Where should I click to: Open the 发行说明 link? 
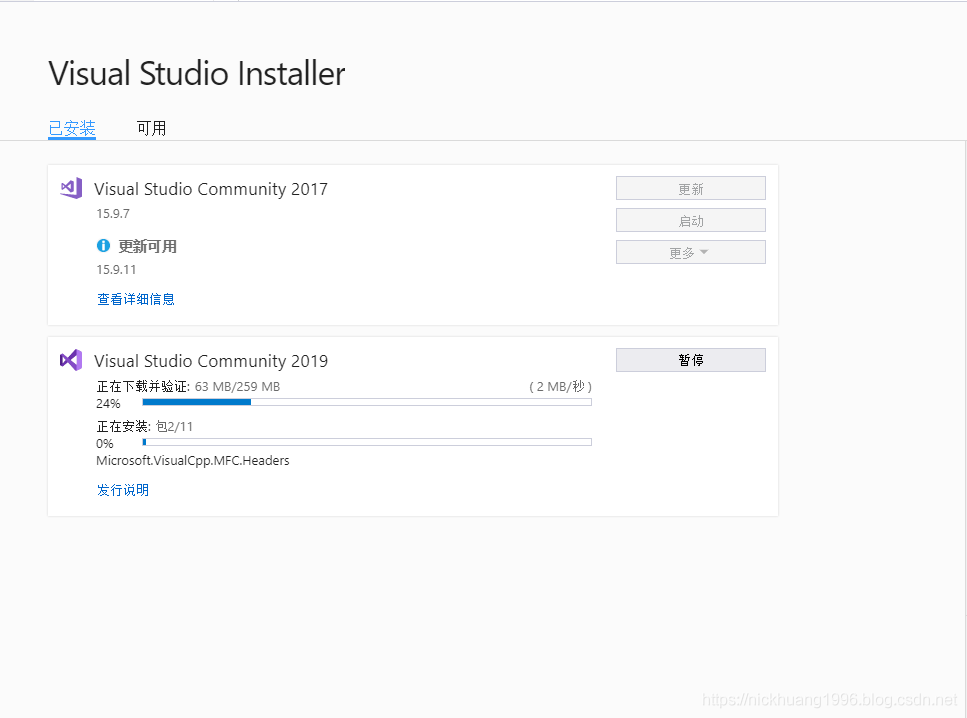pyautogui.click(x=123, y=490)
